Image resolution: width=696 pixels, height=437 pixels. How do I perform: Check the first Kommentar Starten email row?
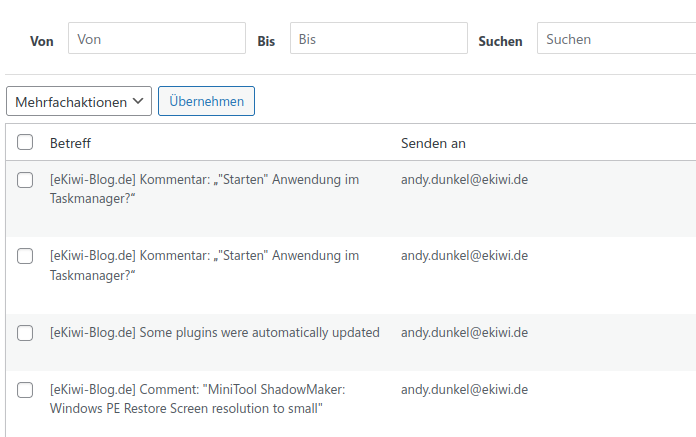(25, 180)
